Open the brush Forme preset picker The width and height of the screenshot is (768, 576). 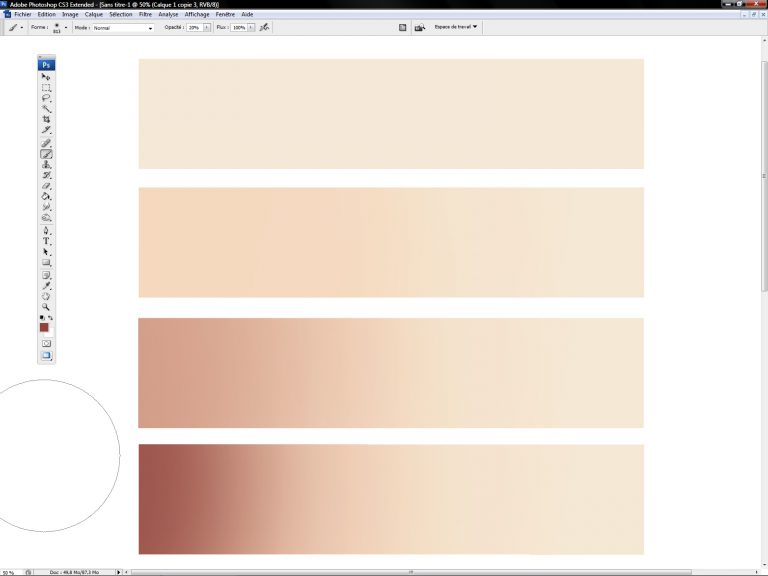coord(58,28)
